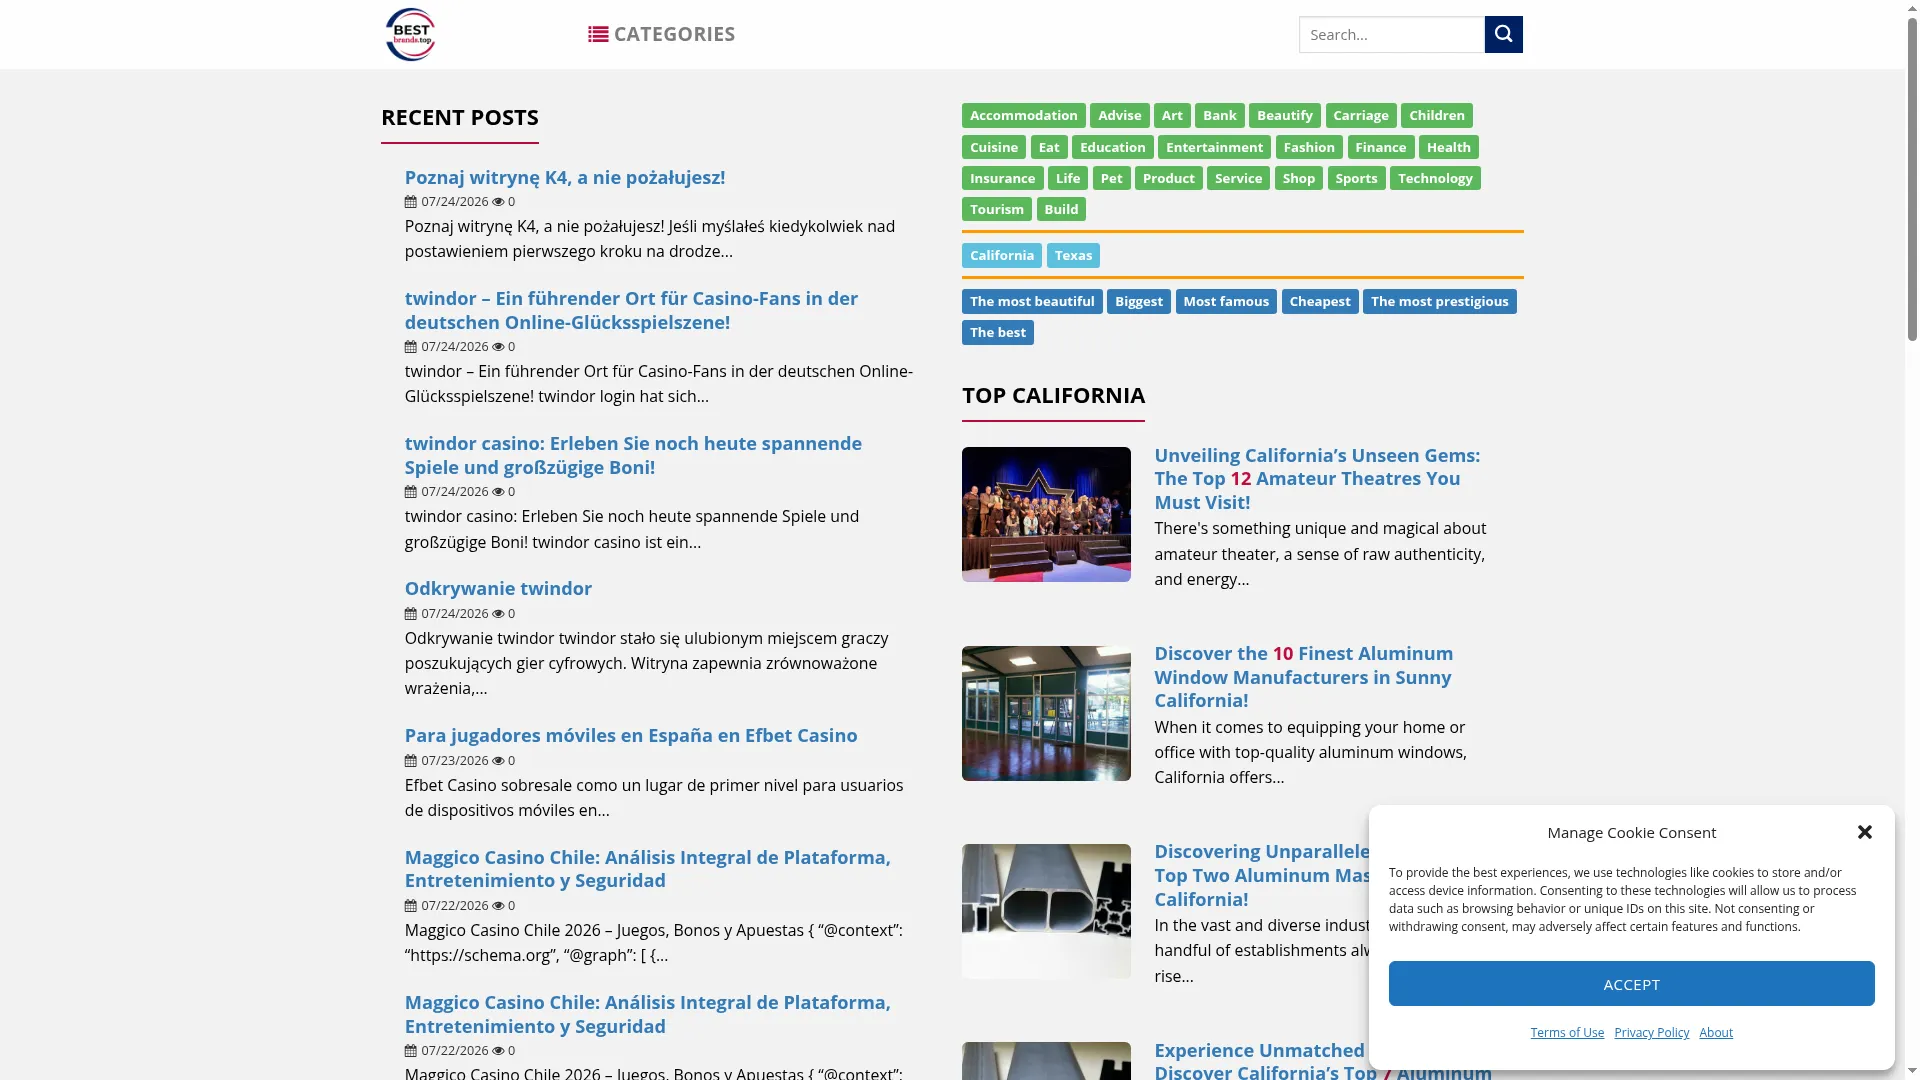Select the Build category tag
The height and width of the screenshot is (1080, 1920).
tap(1061, 209)
